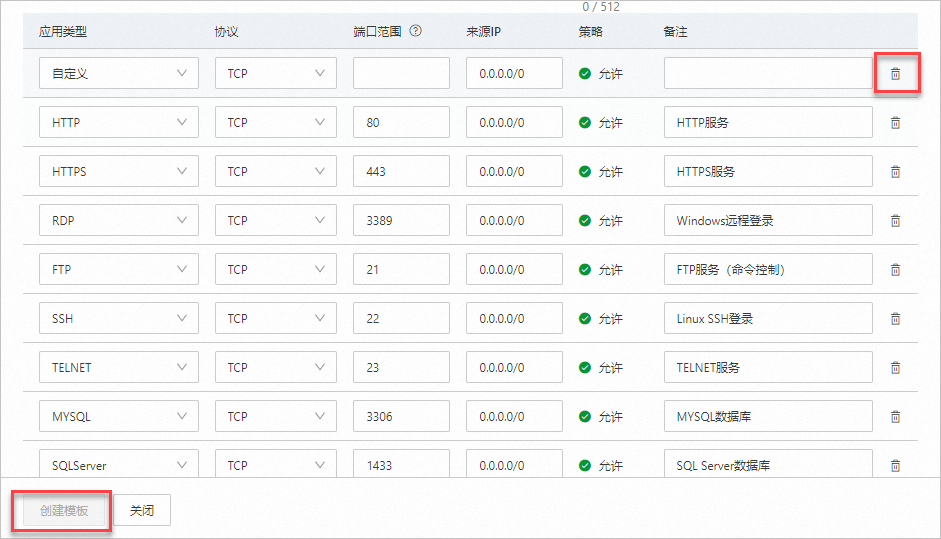Click port field containing 1433
Screen dimensions: 941x539
401,464
